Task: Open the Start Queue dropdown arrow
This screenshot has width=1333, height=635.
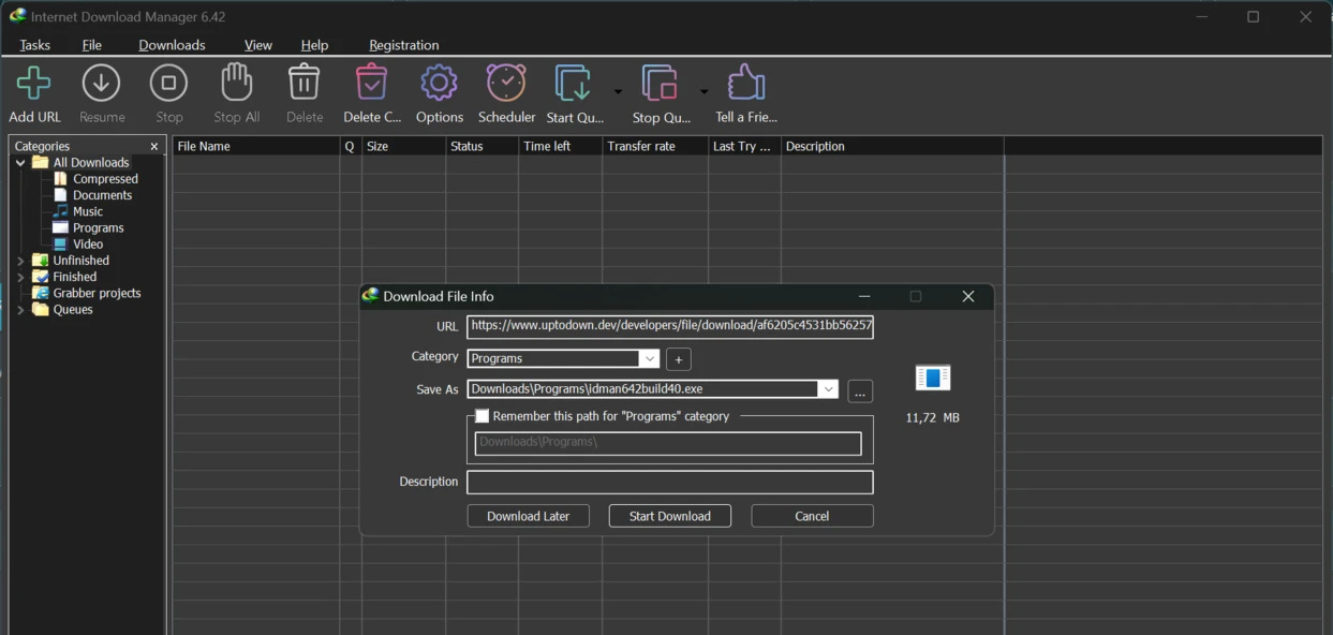Action: point(618,92)
